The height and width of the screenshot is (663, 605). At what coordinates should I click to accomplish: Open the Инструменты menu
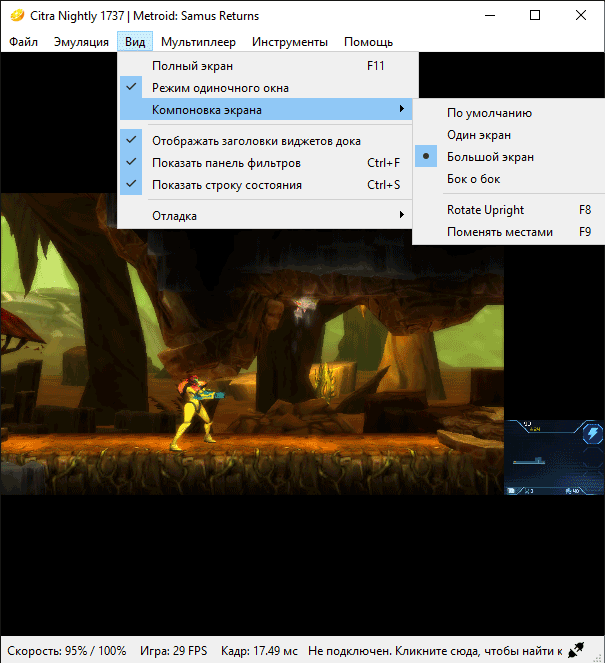tap(290, 42)
